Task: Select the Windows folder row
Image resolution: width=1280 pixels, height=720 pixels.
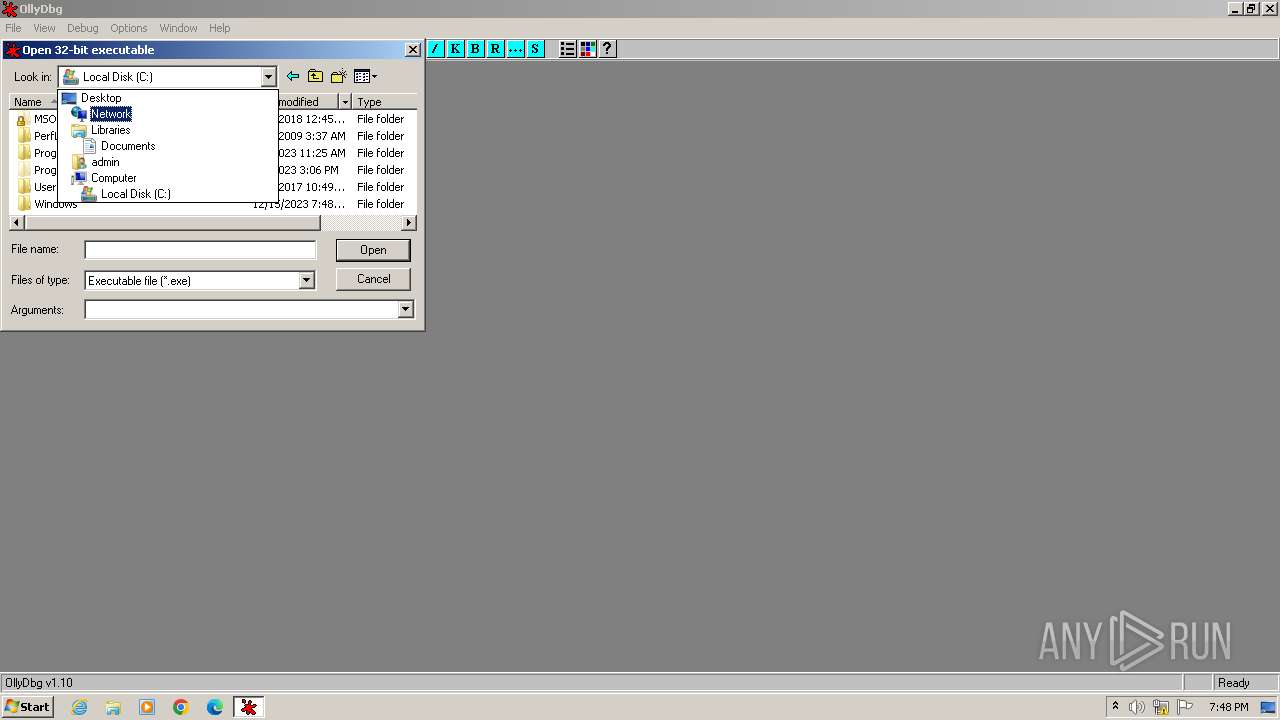Action: pyautogui.click(x=213, y=204)
